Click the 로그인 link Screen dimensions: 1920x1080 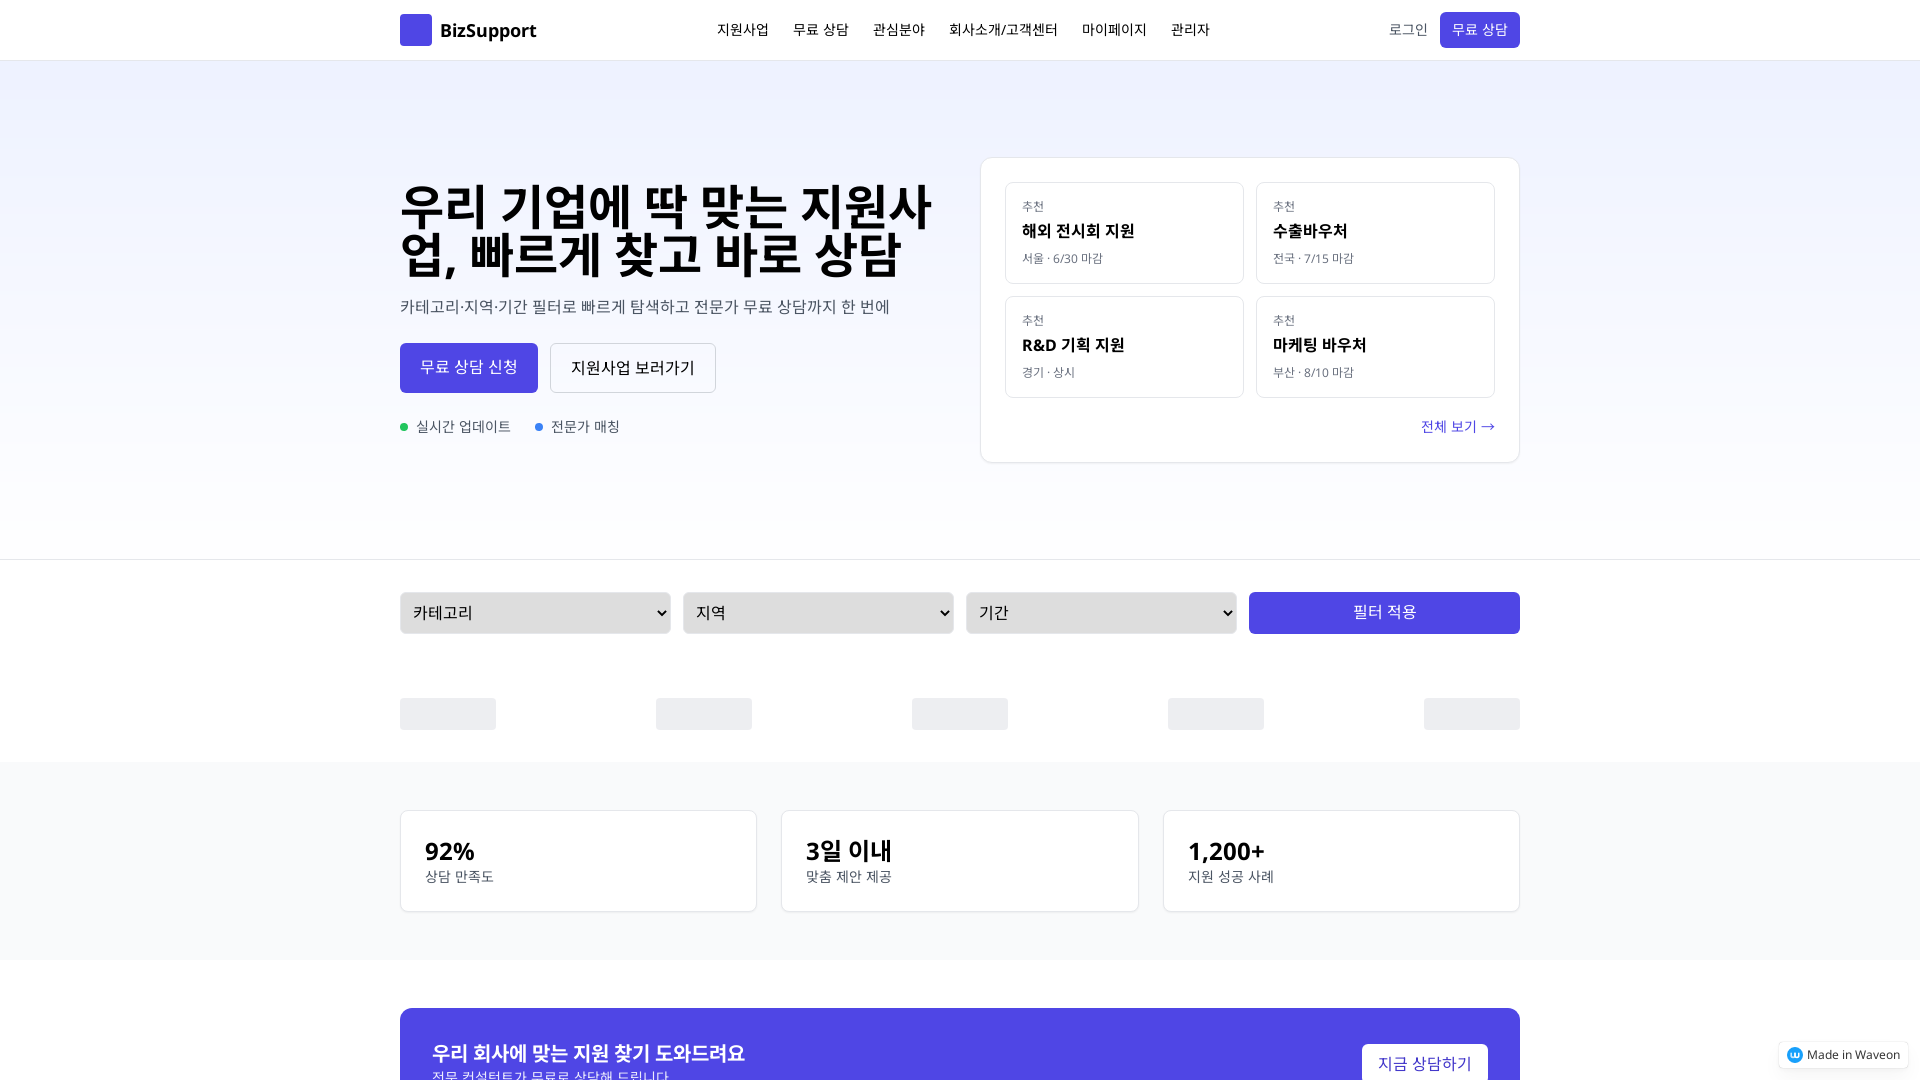coord(1408,29)
